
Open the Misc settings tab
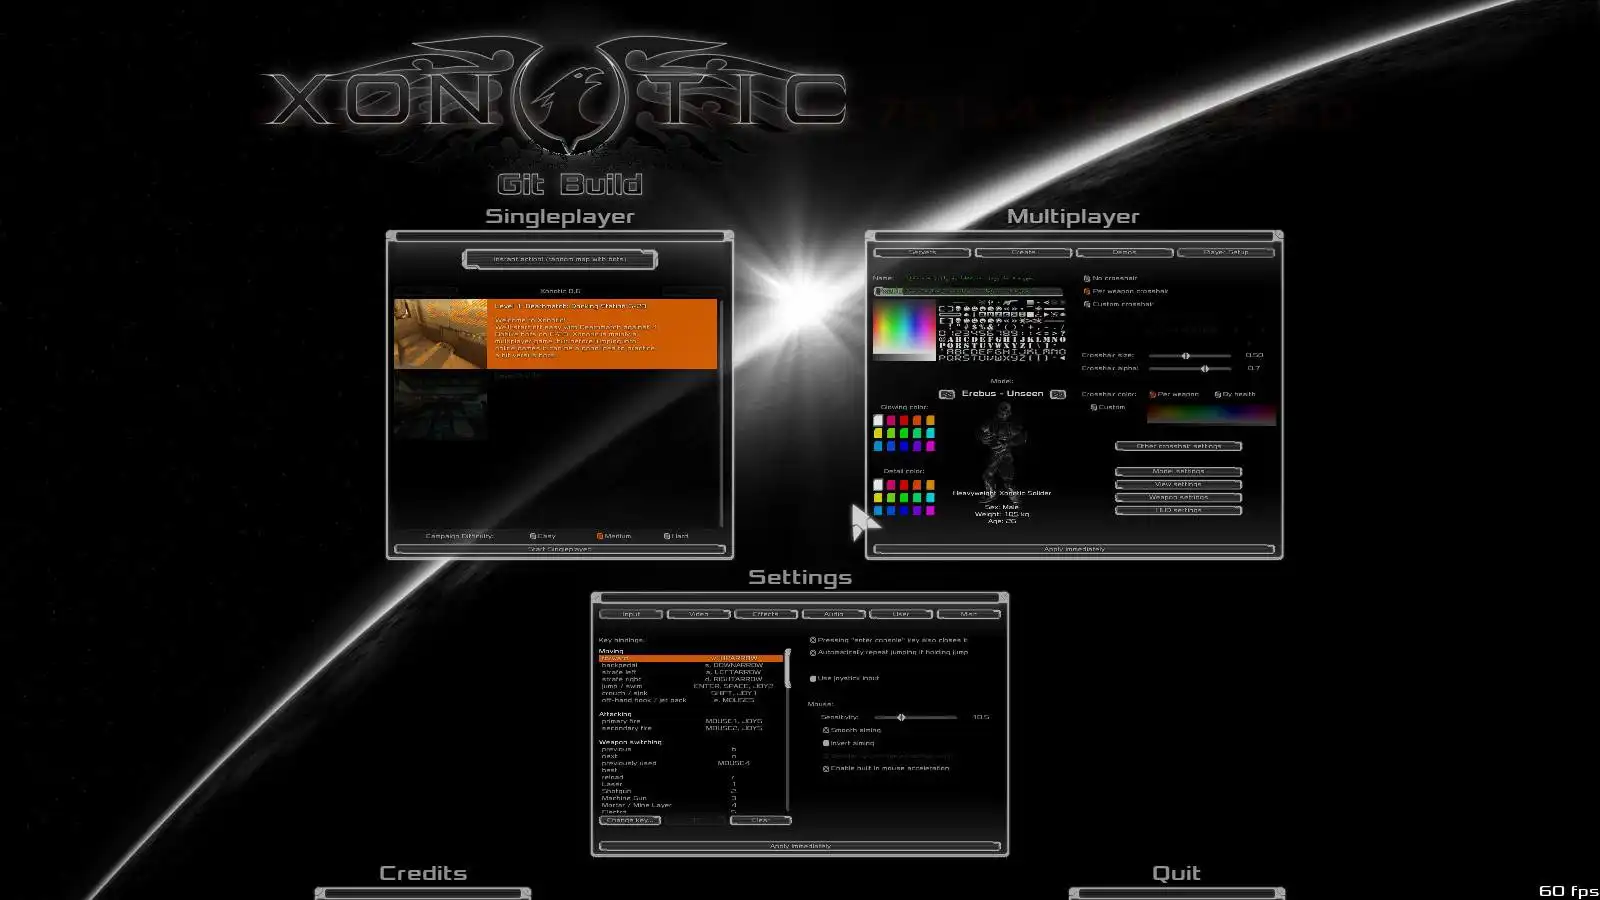(x=969, y=614)
